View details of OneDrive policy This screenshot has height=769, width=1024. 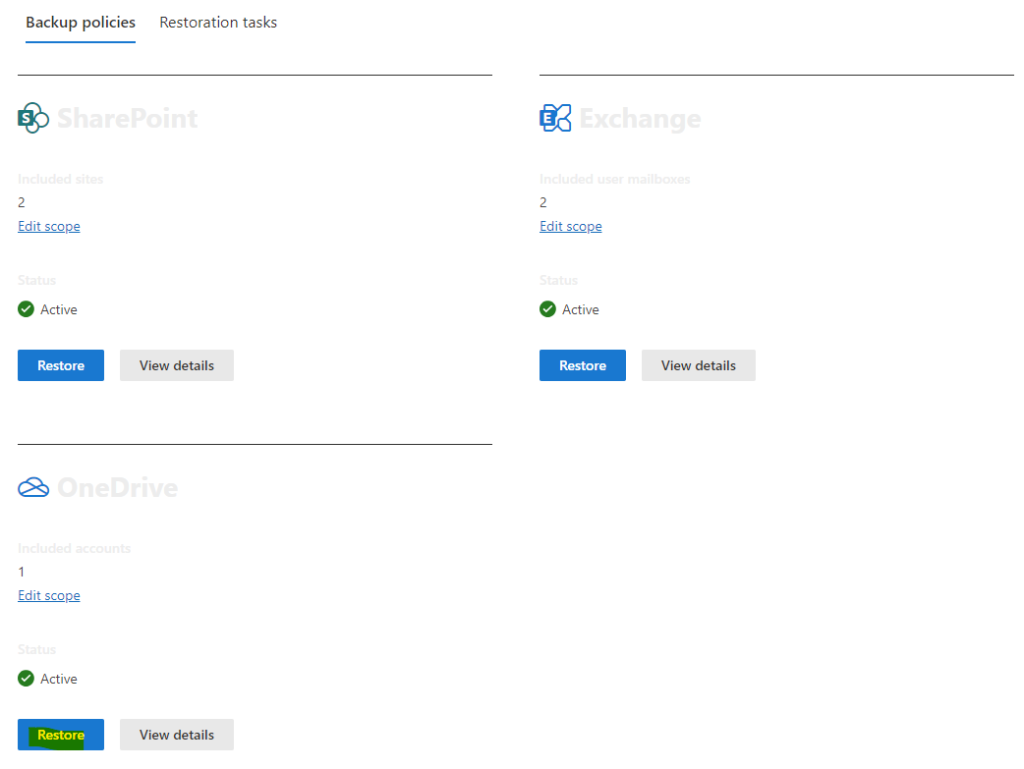tap(176, 734)
